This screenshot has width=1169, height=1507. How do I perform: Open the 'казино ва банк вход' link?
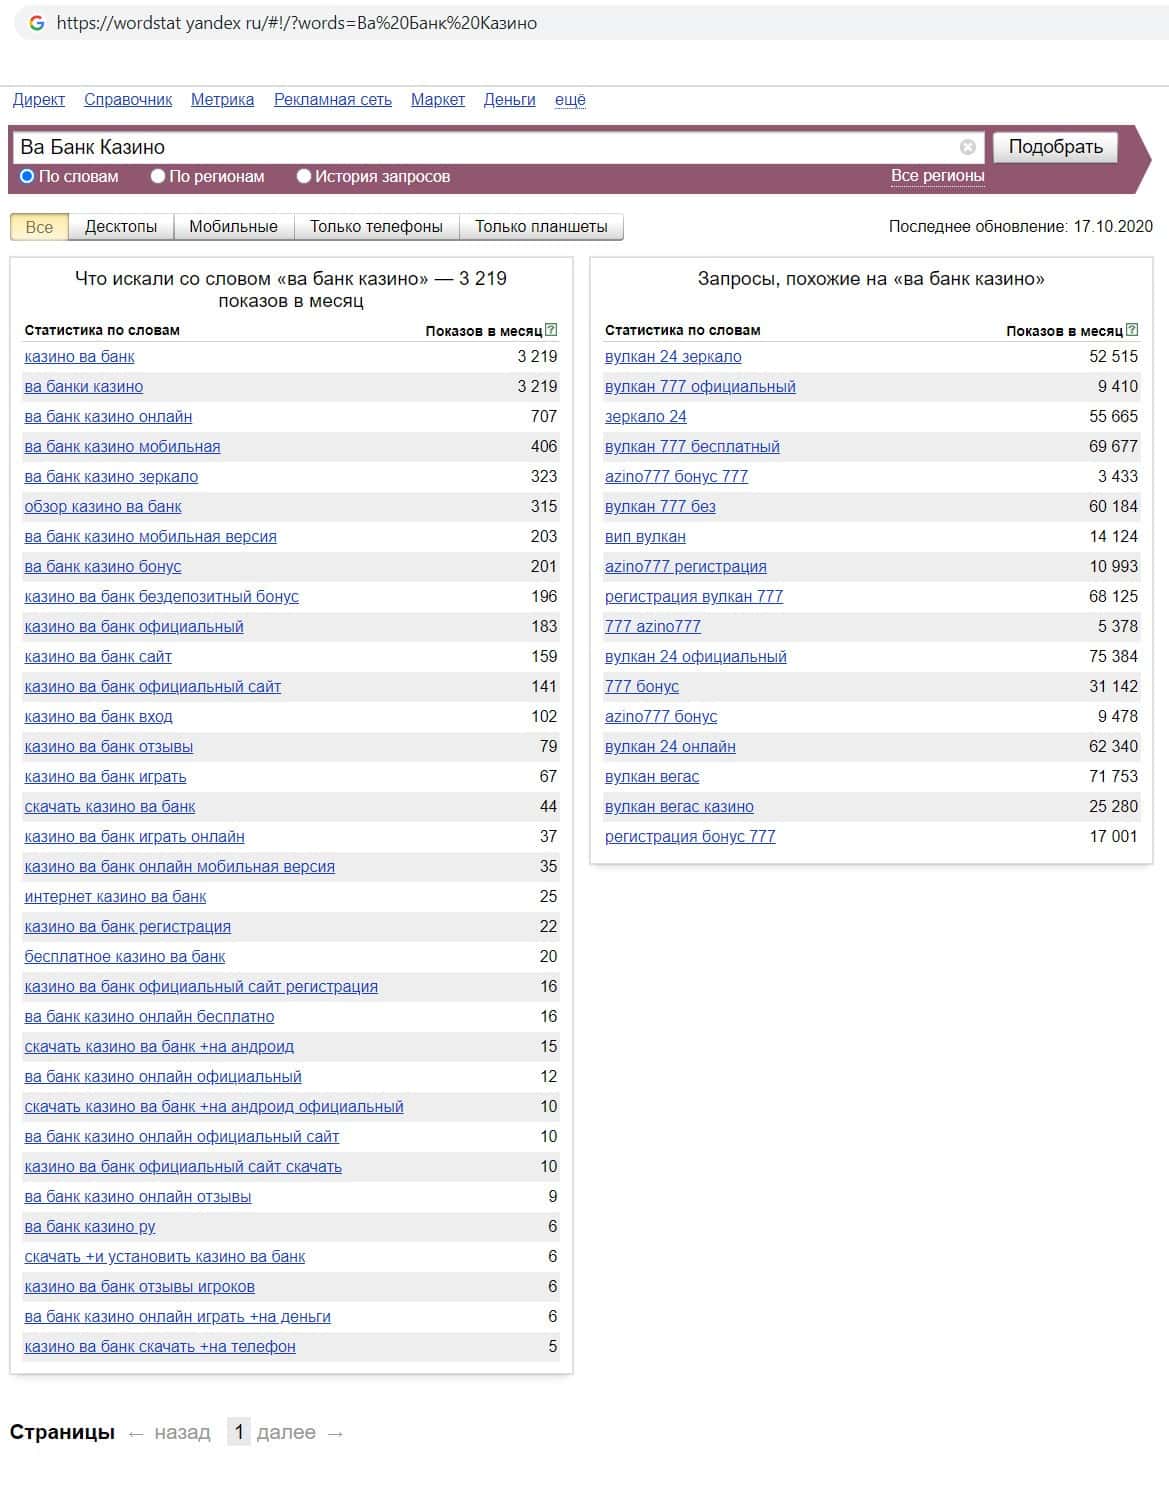pyautogui.click(x=98, y=717)
